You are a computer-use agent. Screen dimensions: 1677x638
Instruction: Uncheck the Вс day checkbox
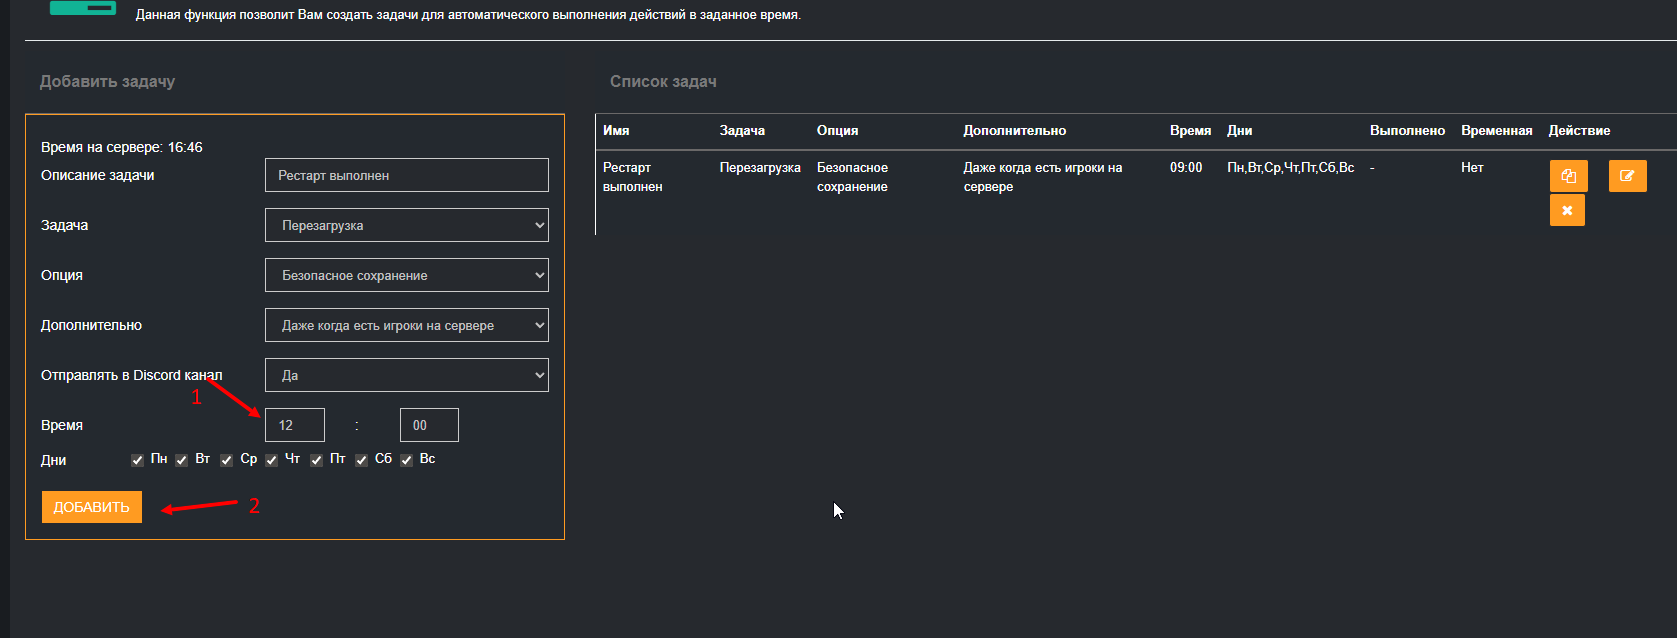(406, 460)
